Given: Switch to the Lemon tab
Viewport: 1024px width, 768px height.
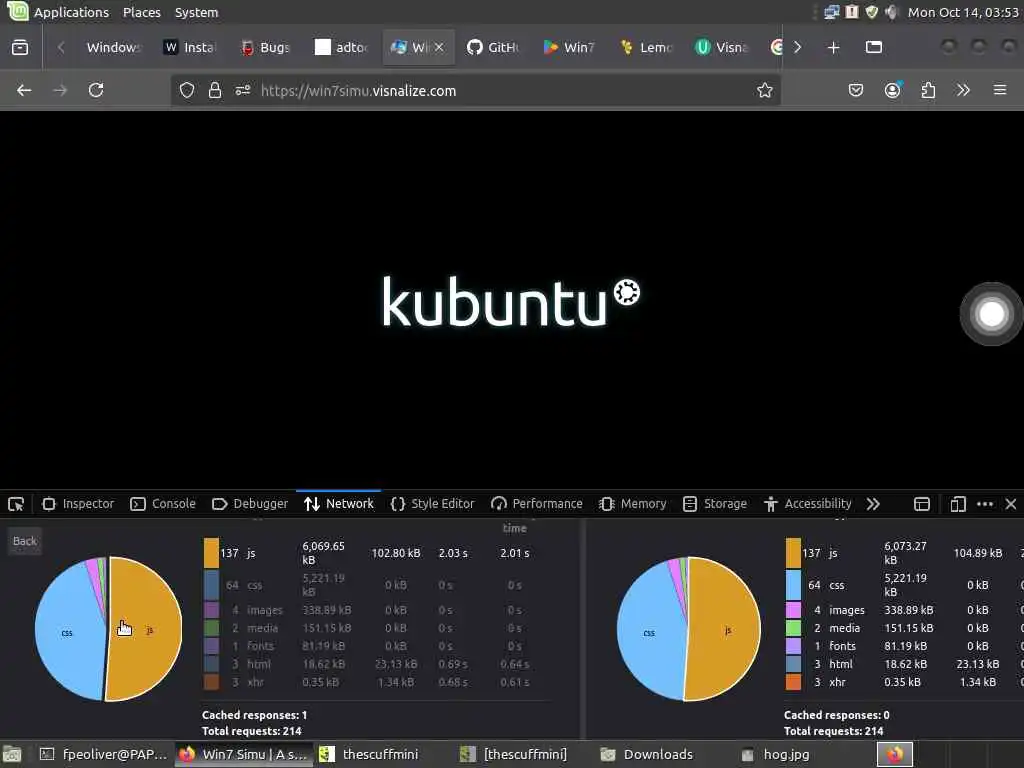Looking at the screenshot, I should click(646, 47).
